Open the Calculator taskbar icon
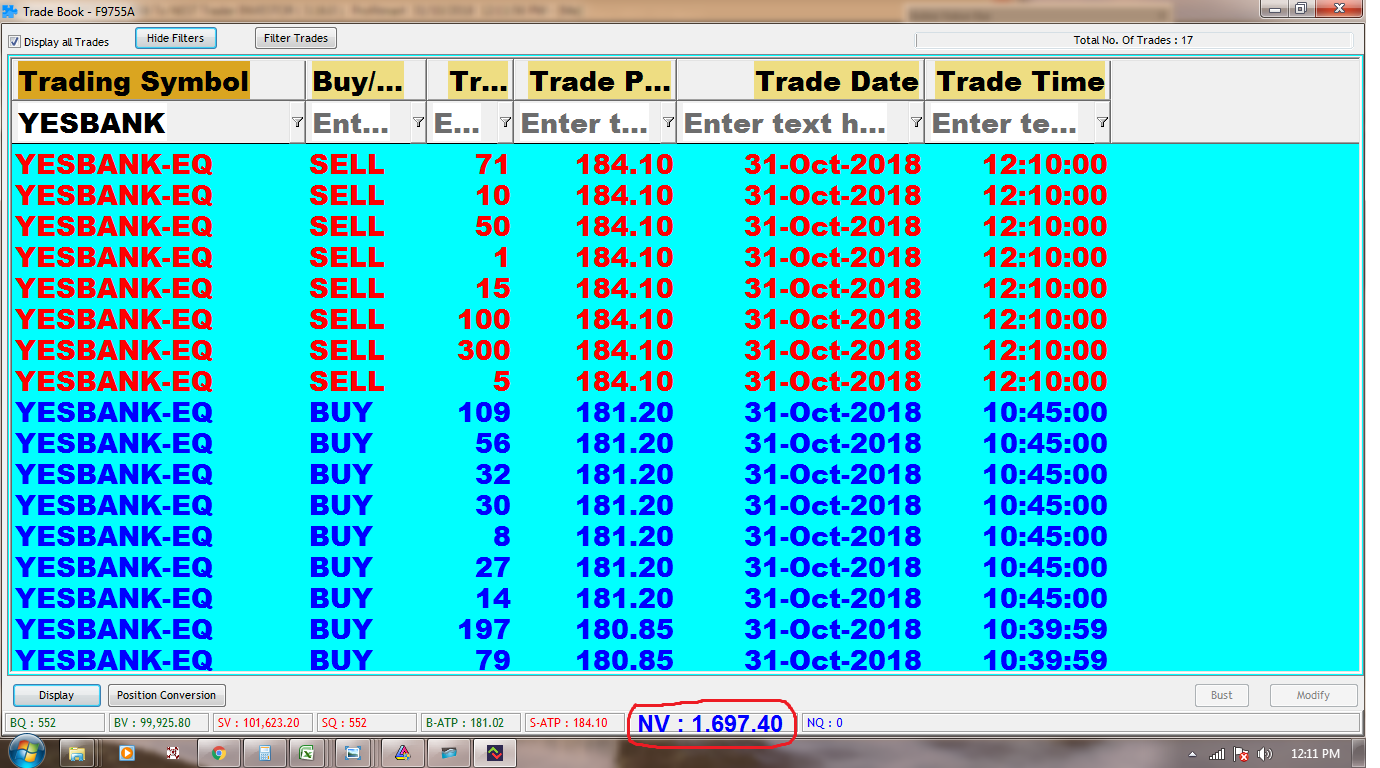Image resolution: width=1380 pixels, height=768 pixels. pyautogui.click(x=265, y=752)
